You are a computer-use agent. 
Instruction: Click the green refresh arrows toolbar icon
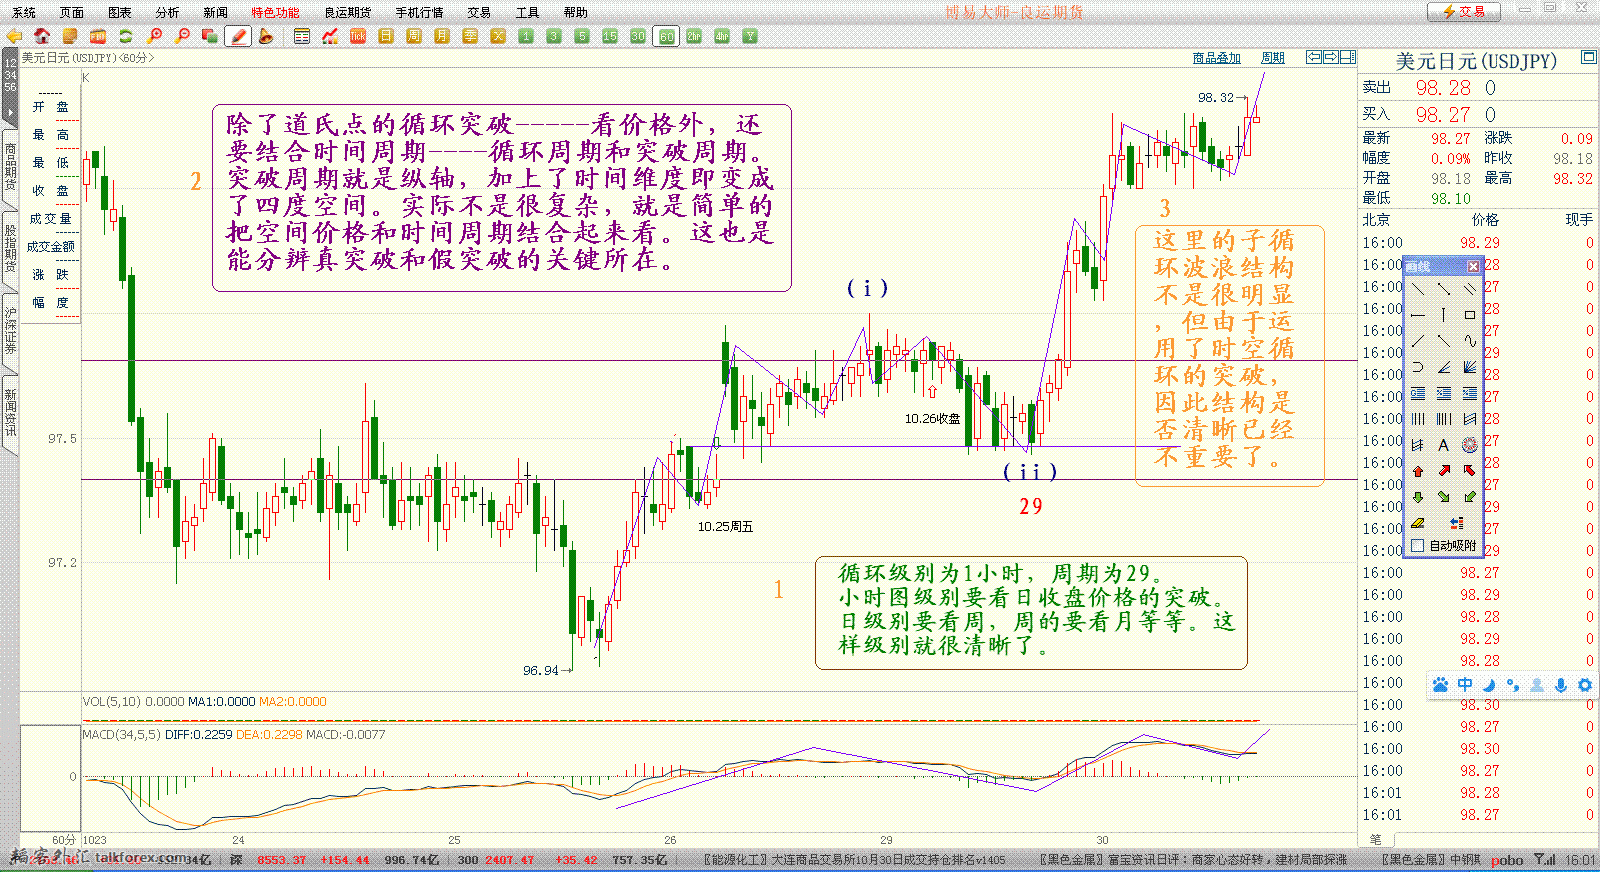click(x=126, y=36)
